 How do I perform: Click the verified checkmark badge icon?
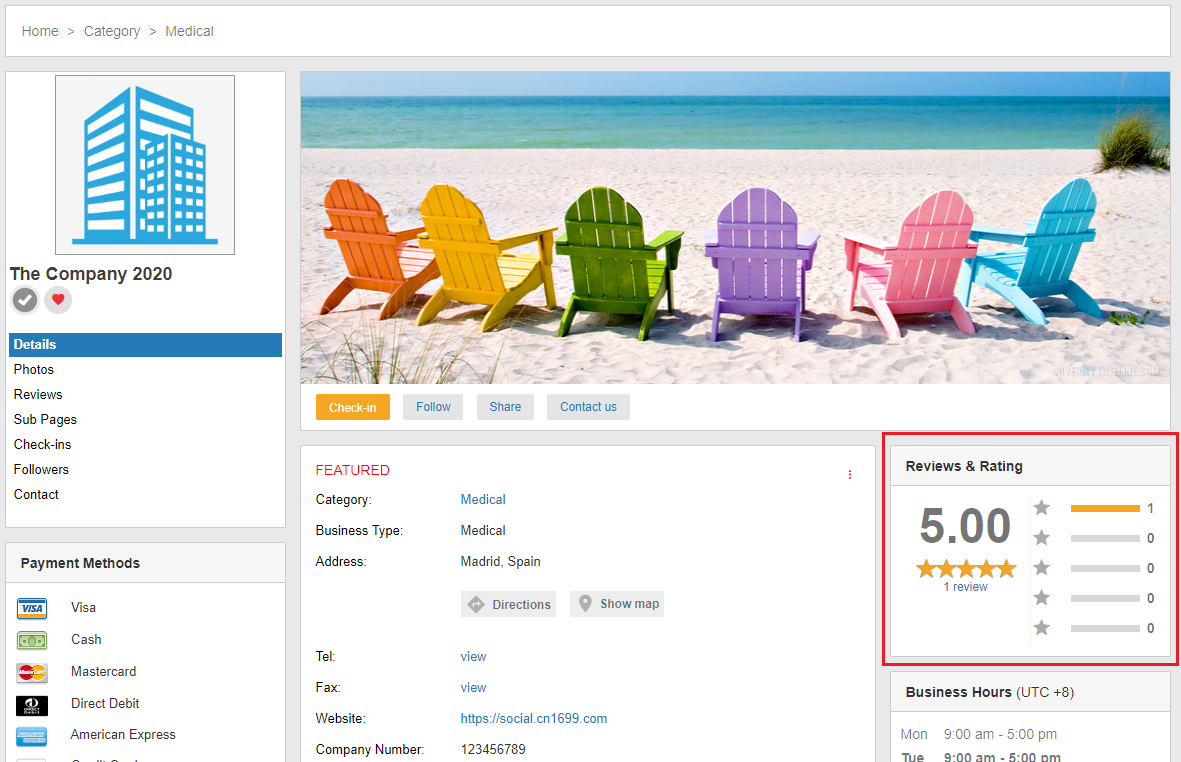point(25,300)
